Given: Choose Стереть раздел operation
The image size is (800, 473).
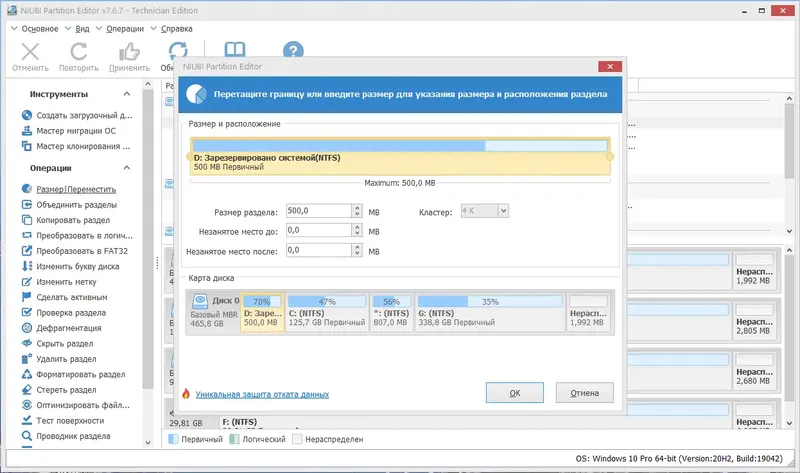Looking at the screenshot, I should click(x=59, y=390).
